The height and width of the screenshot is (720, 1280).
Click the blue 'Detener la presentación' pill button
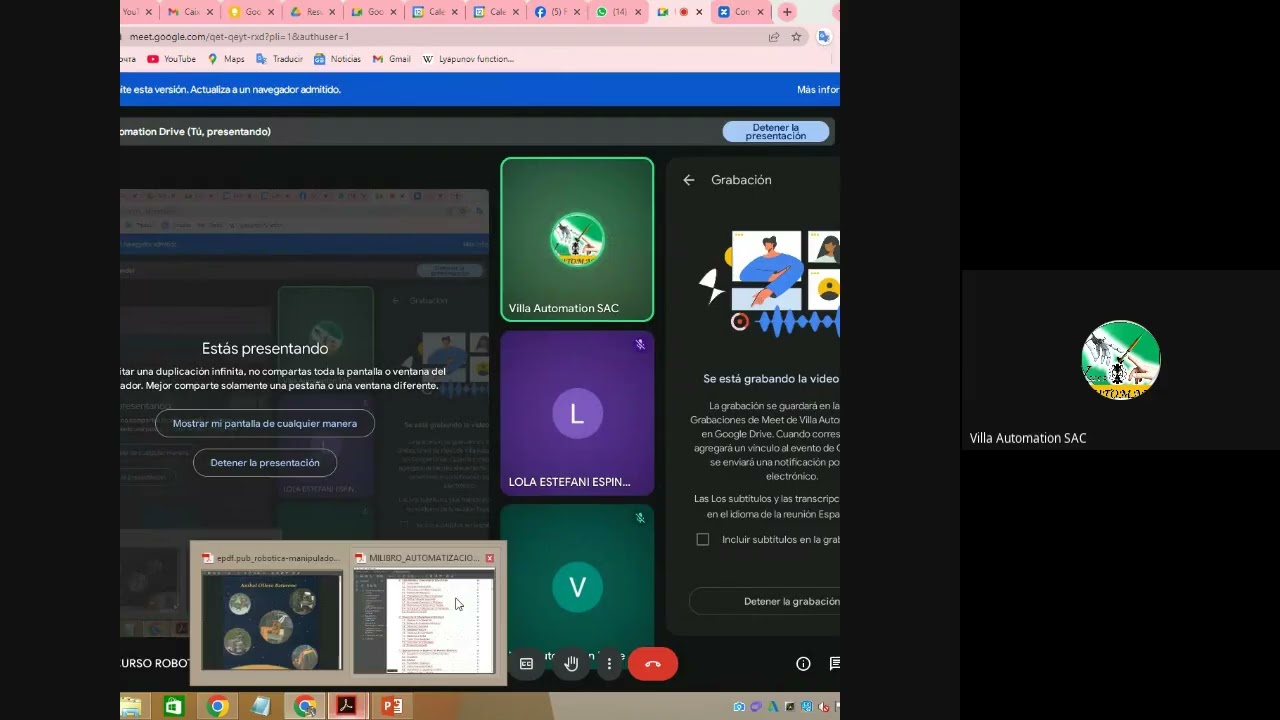click(776, 132)
